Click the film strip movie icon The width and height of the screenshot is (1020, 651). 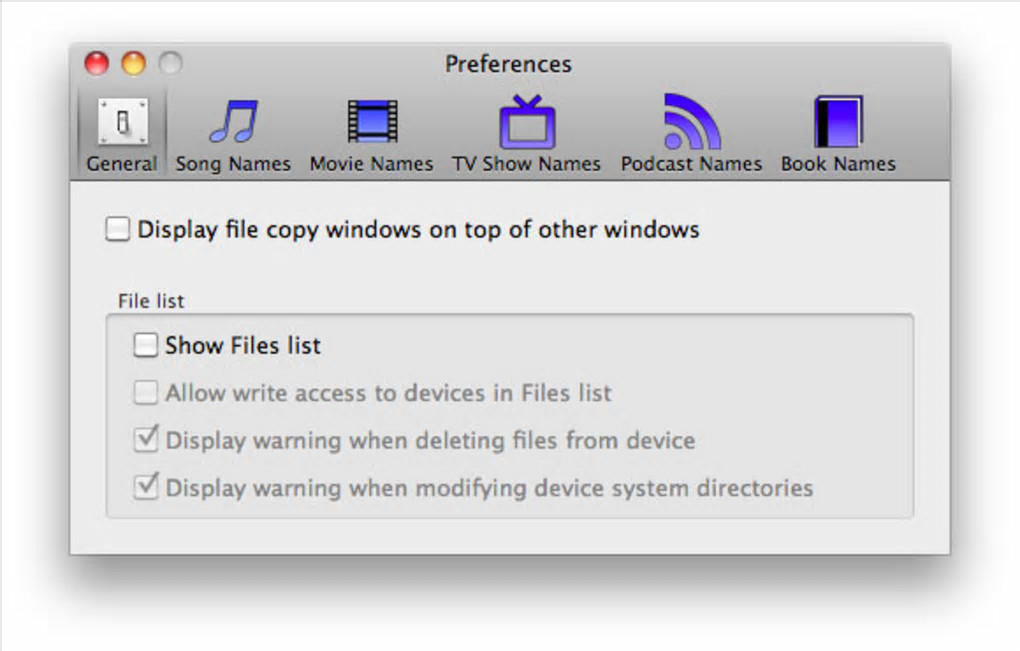click(372, 123)
